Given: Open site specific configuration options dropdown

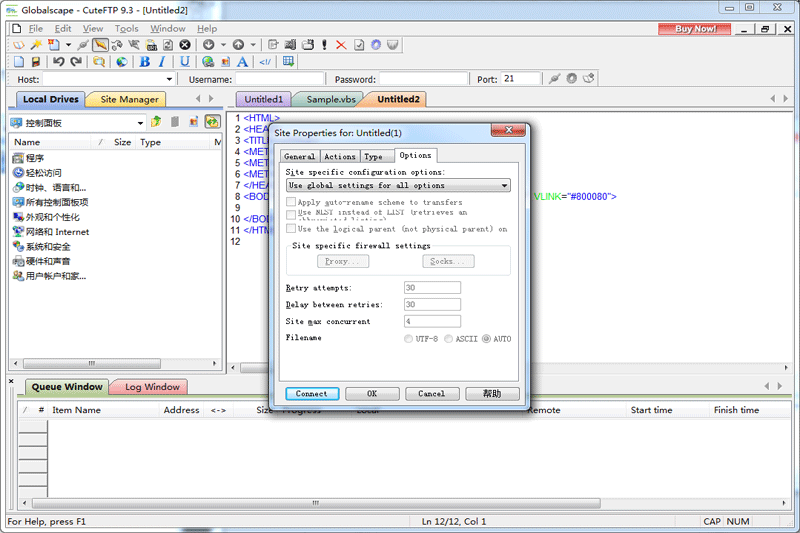Looking at the screenshot, I should (504, 185).
